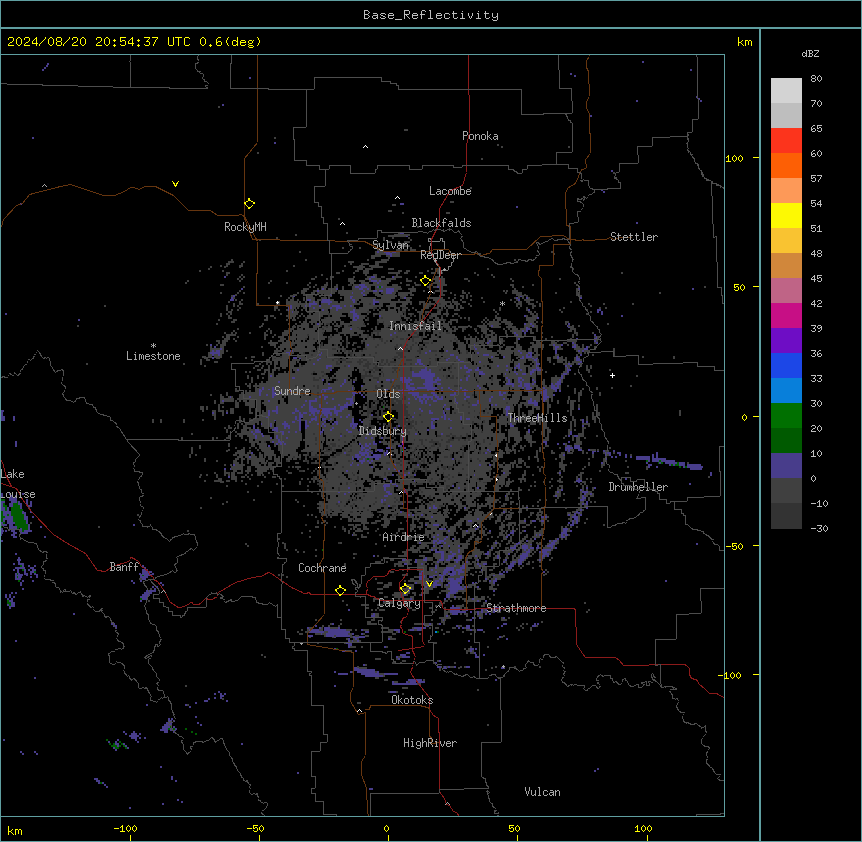Select the yellow diamond marker above Calgary label
862x842 pixels.
coord(405,589)
